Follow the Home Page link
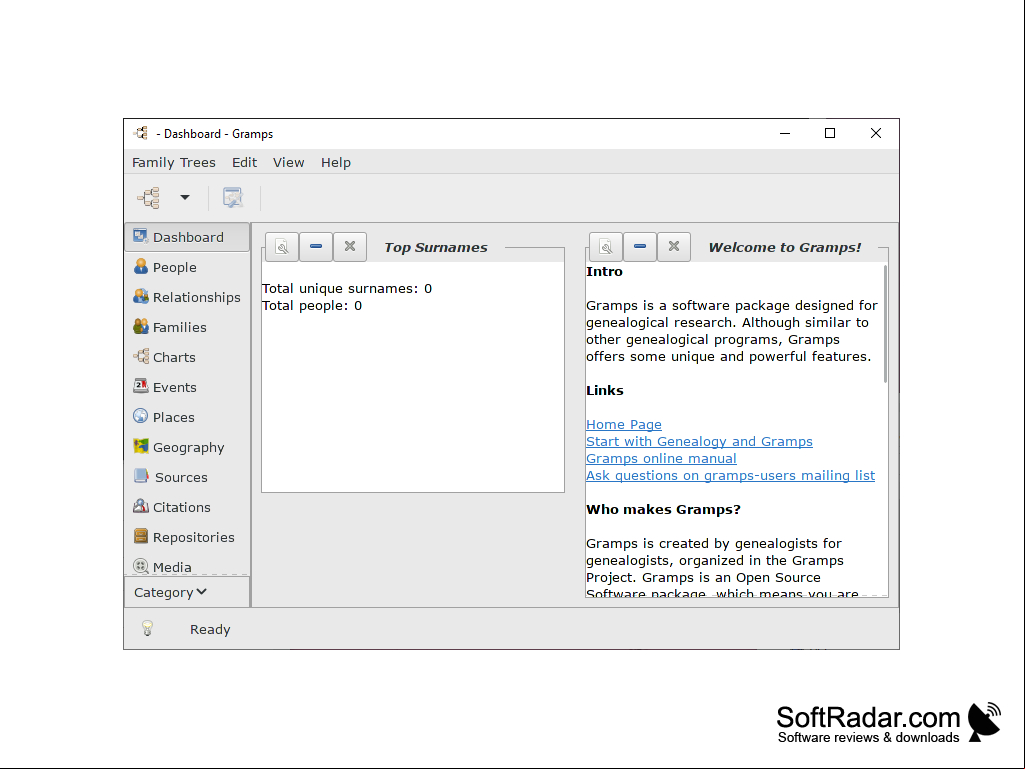 pyautogui.click(x=624, y=424)
